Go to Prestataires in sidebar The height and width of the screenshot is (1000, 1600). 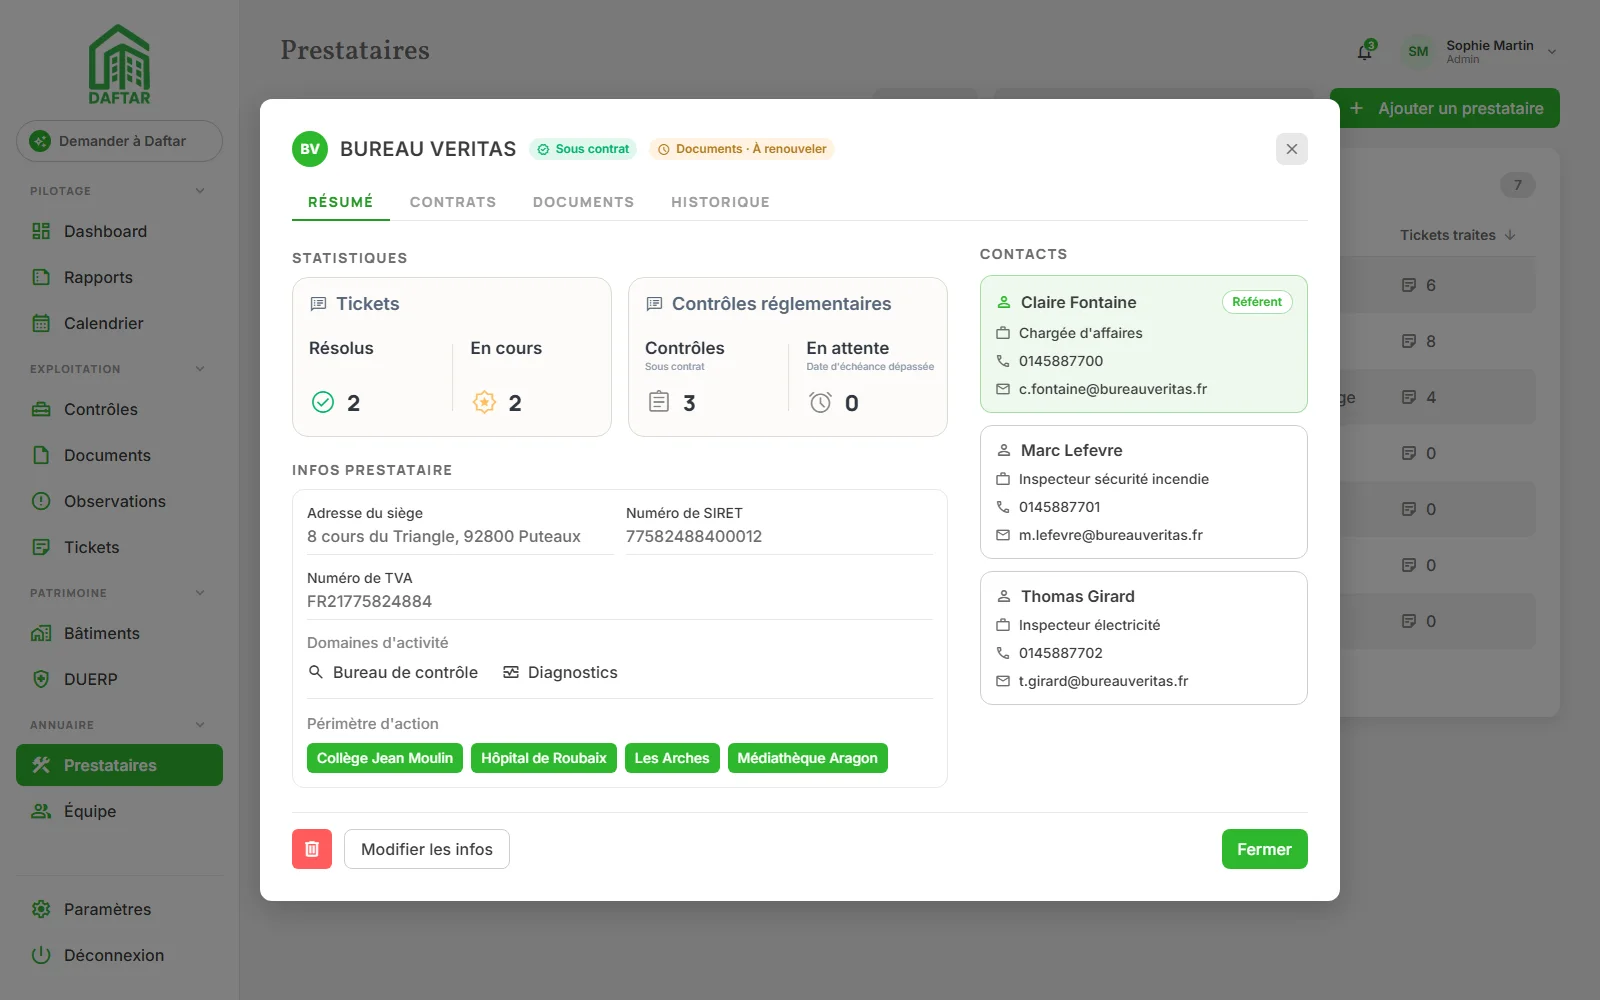(119, 765)
